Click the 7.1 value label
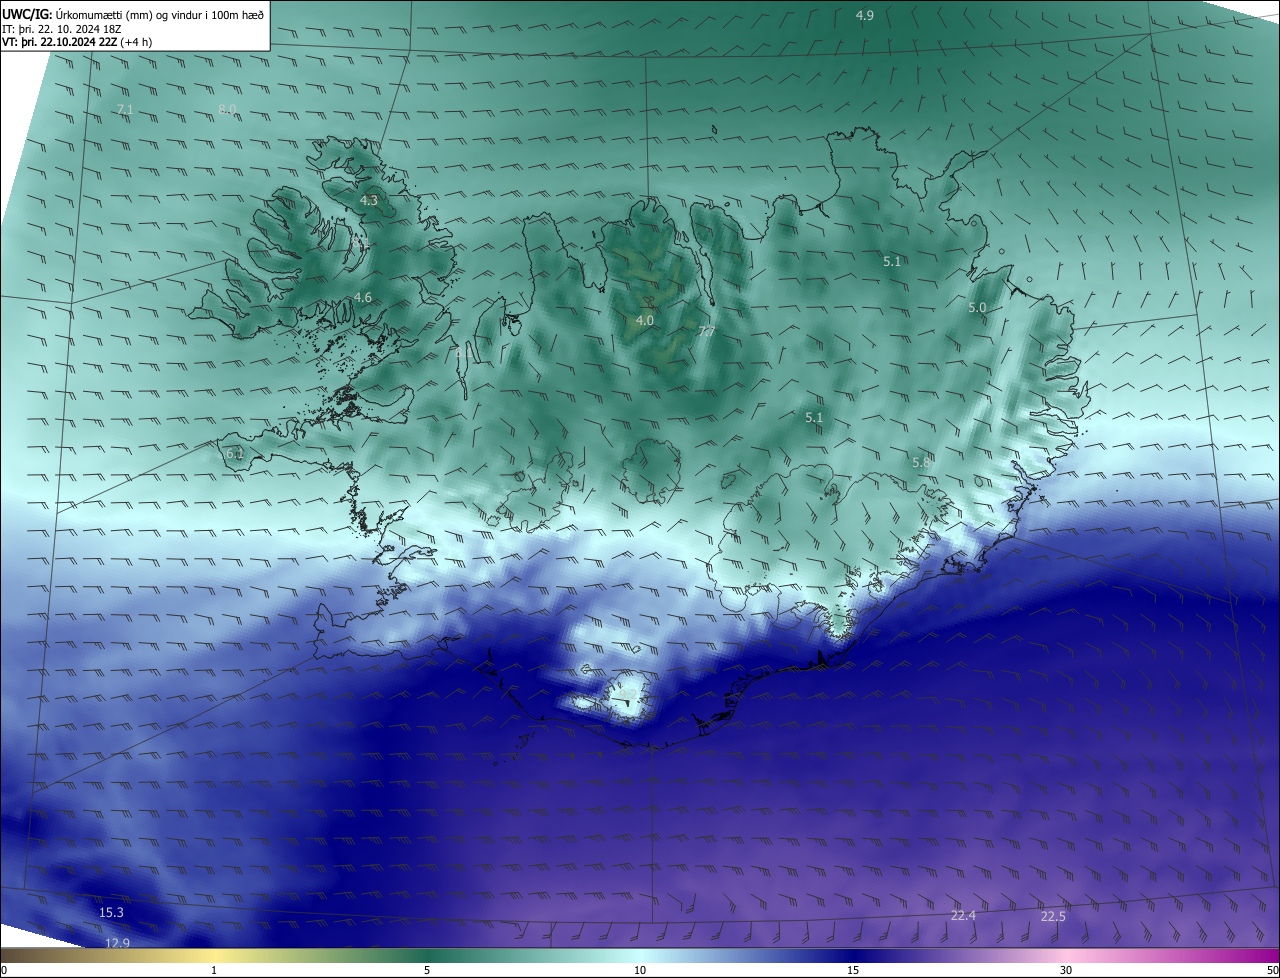 (x=124, y=109)
